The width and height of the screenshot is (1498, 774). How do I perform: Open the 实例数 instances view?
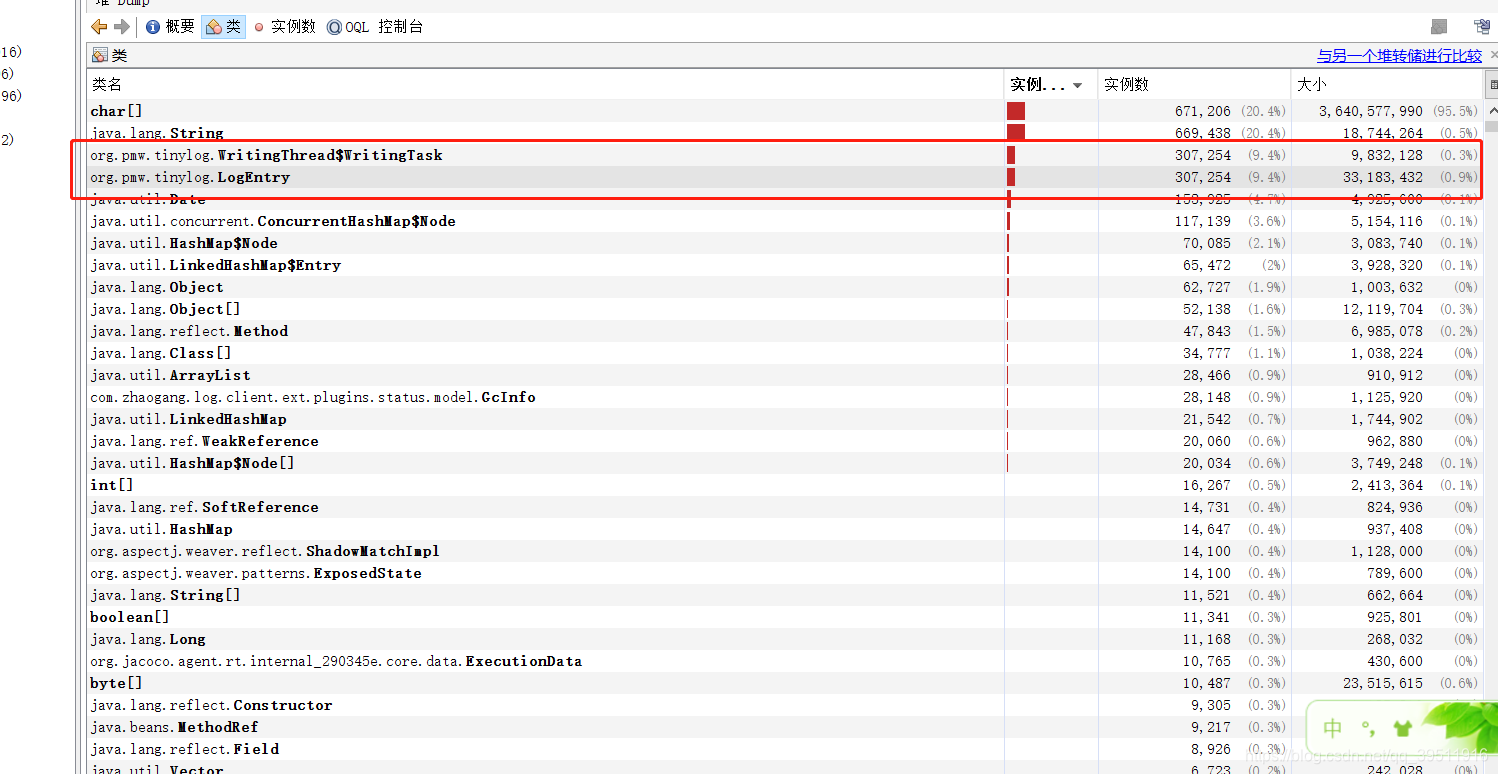pos(285,27)
